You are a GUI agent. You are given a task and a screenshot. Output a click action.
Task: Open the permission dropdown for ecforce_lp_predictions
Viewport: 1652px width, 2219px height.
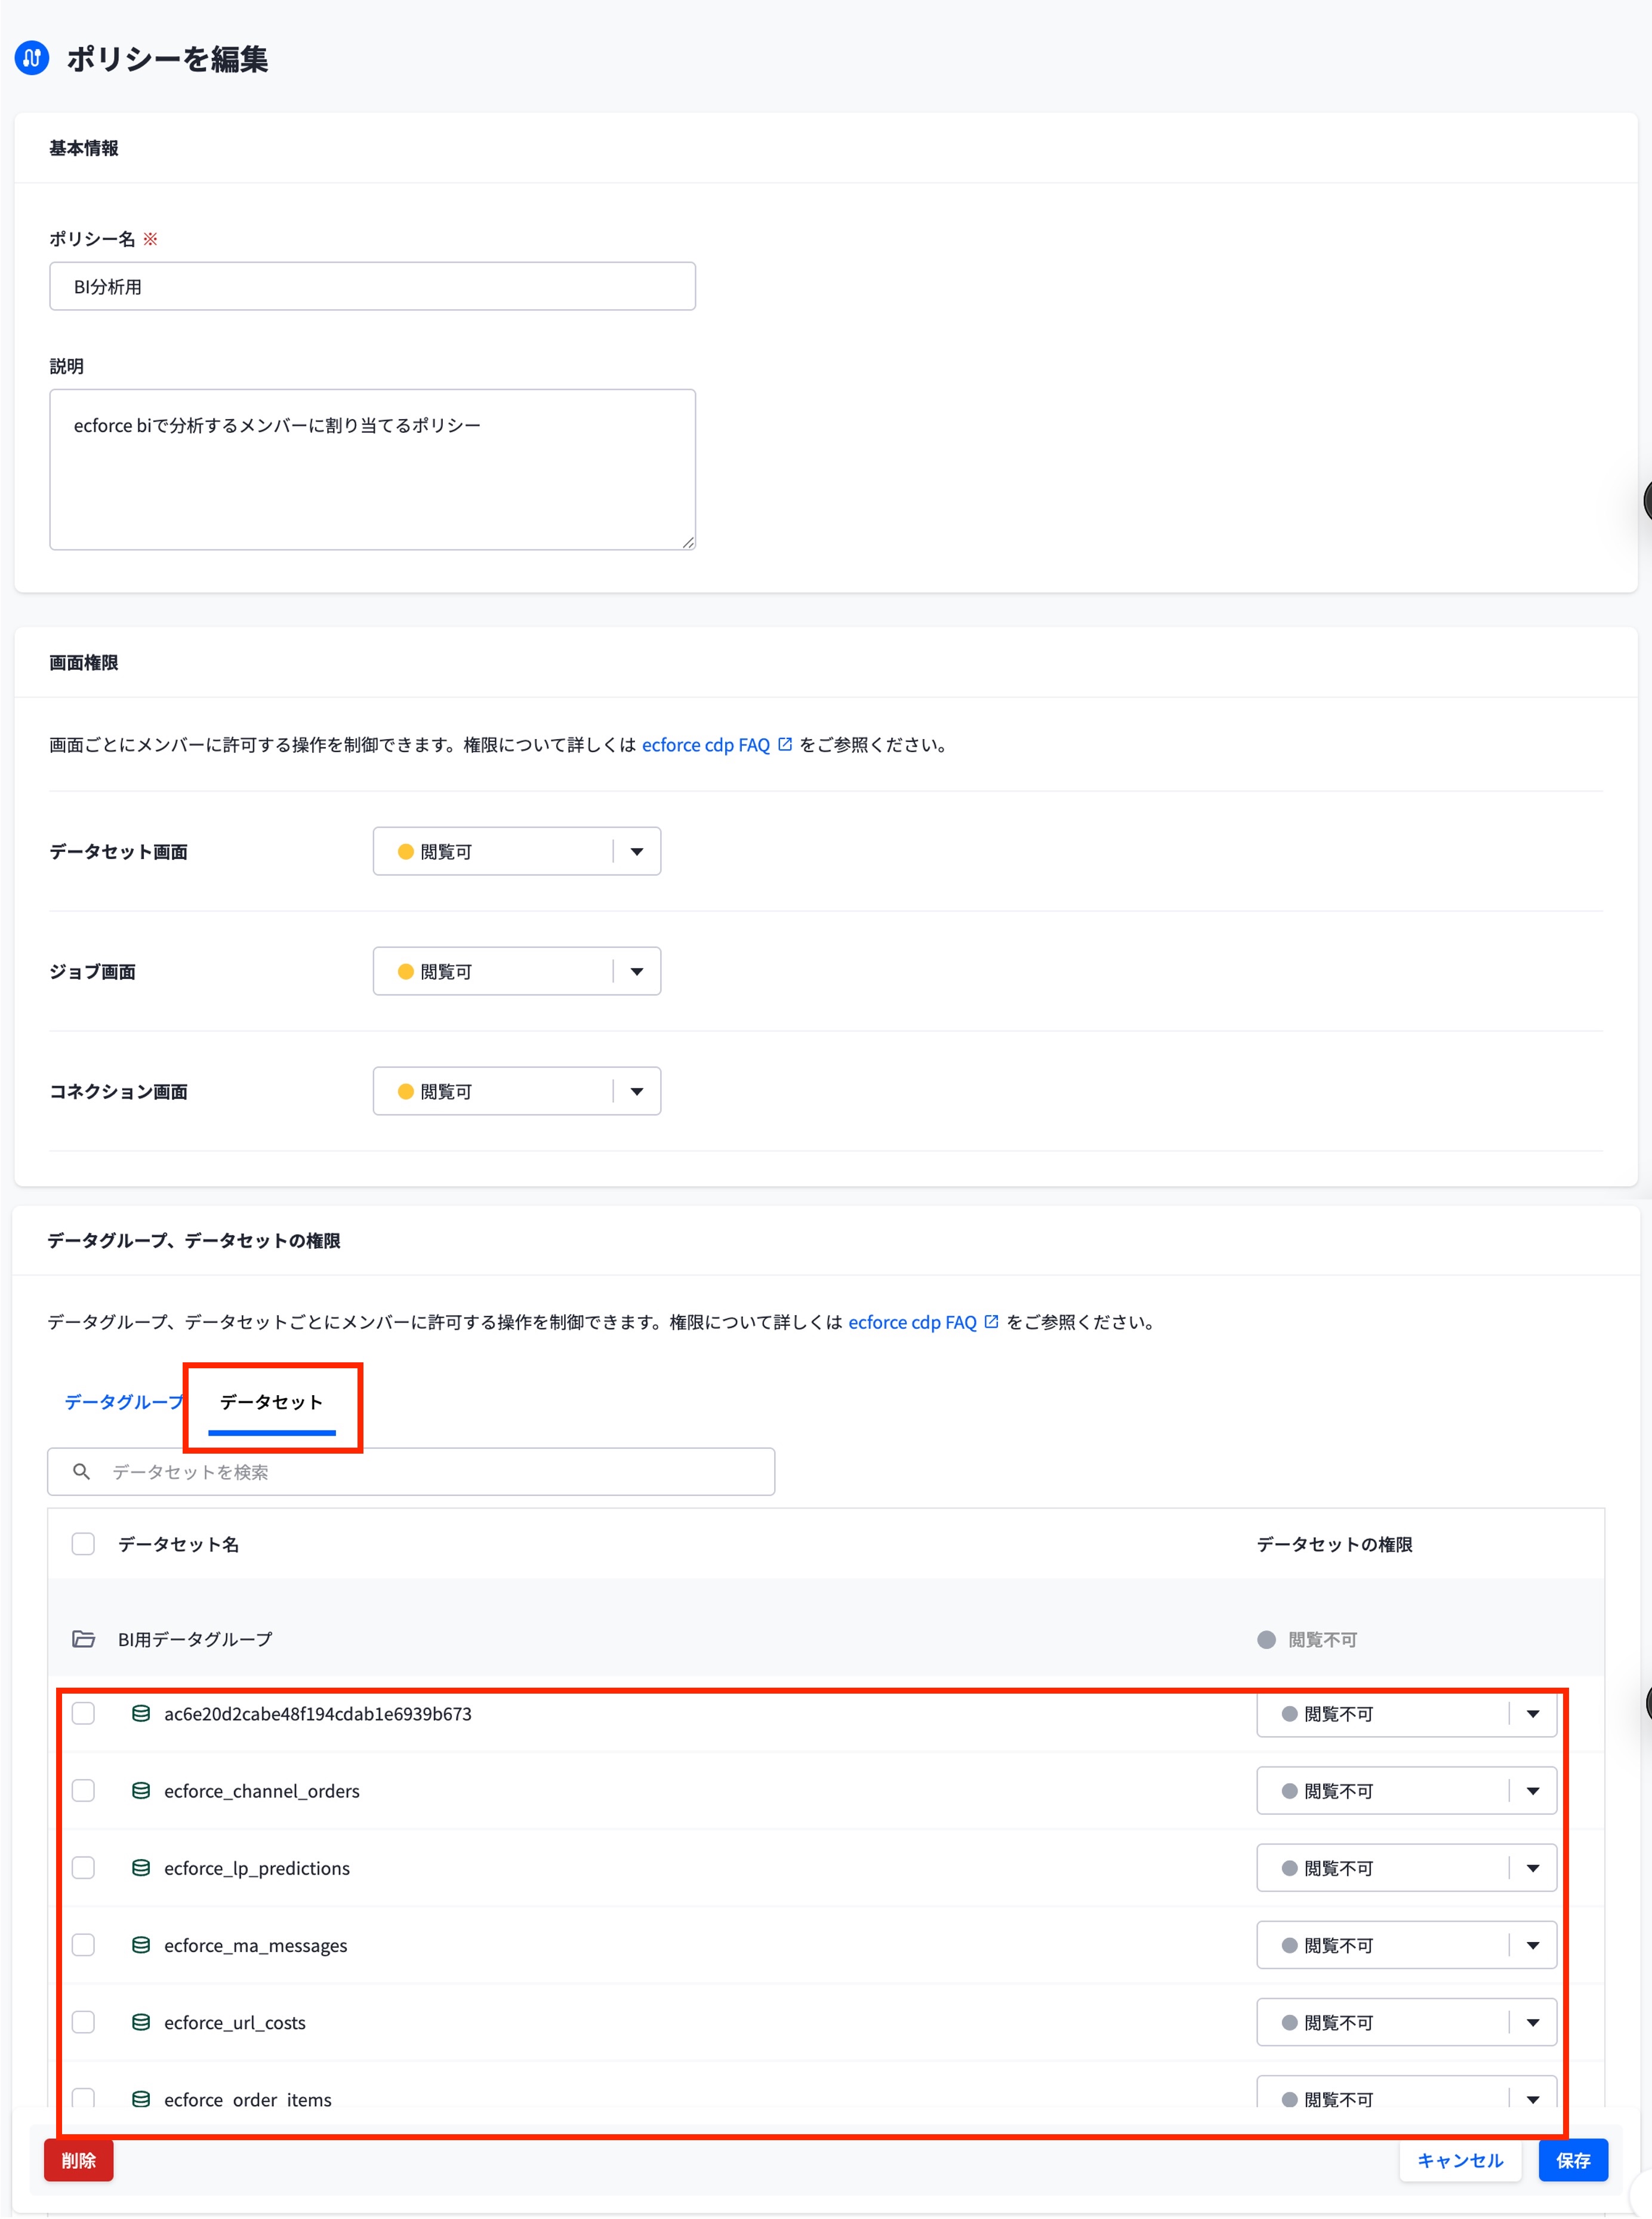click(1406, 1867)
